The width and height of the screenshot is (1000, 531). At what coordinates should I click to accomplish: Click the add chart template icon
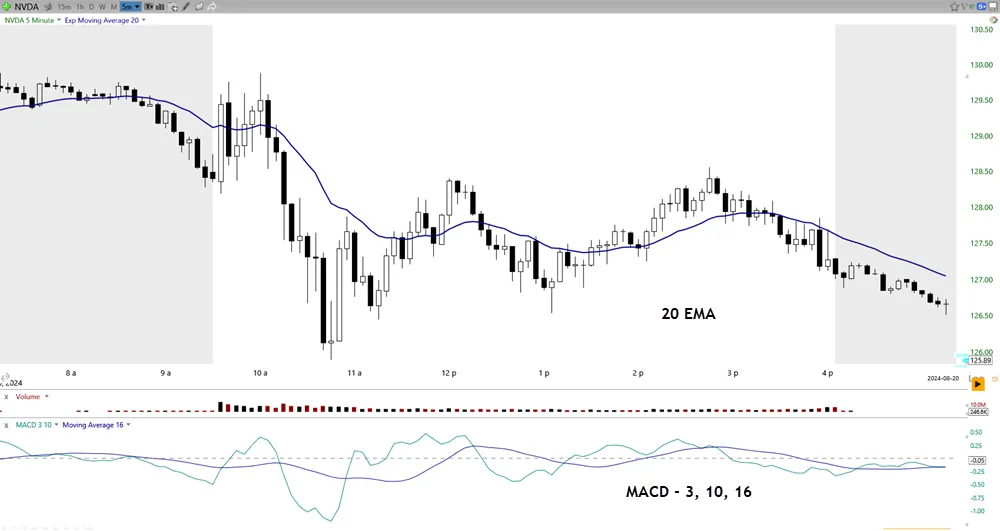173,7
